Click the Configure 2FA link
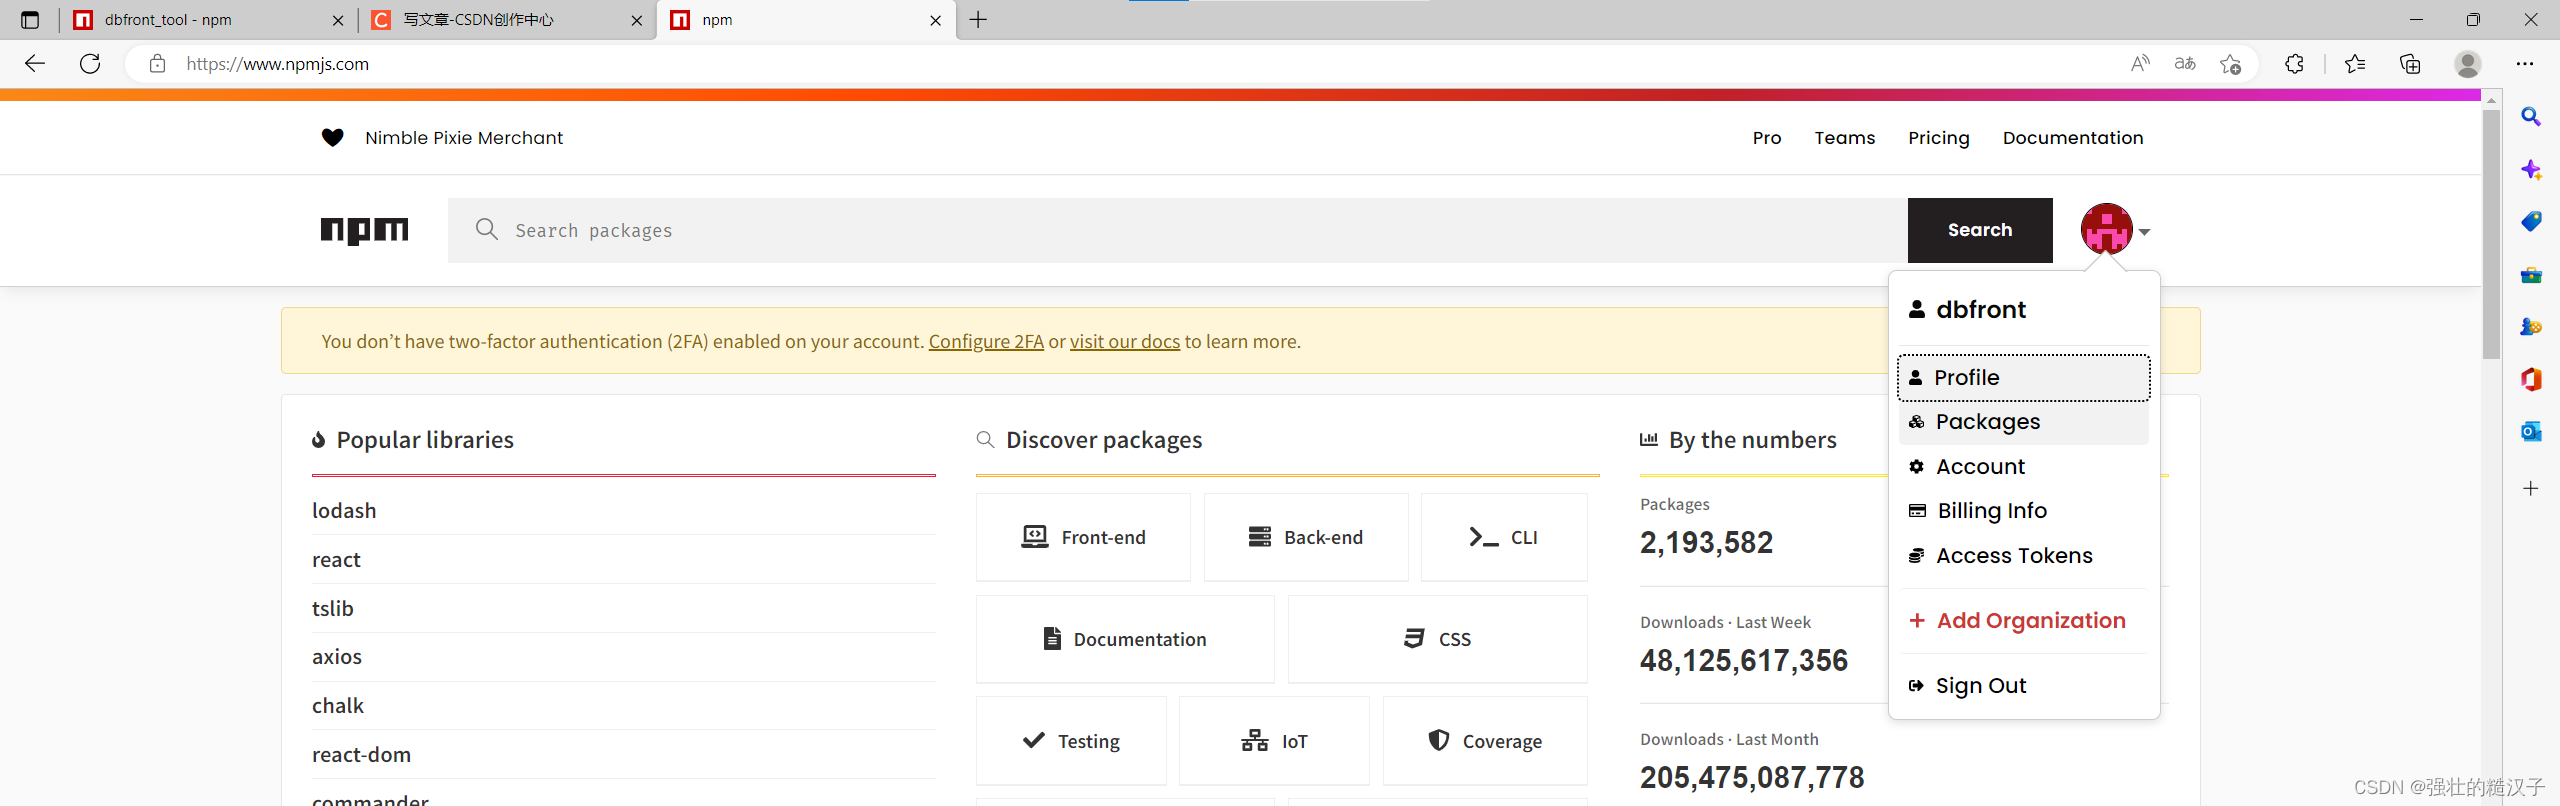This screenshot has height=806, width=2560. (986, 342)
